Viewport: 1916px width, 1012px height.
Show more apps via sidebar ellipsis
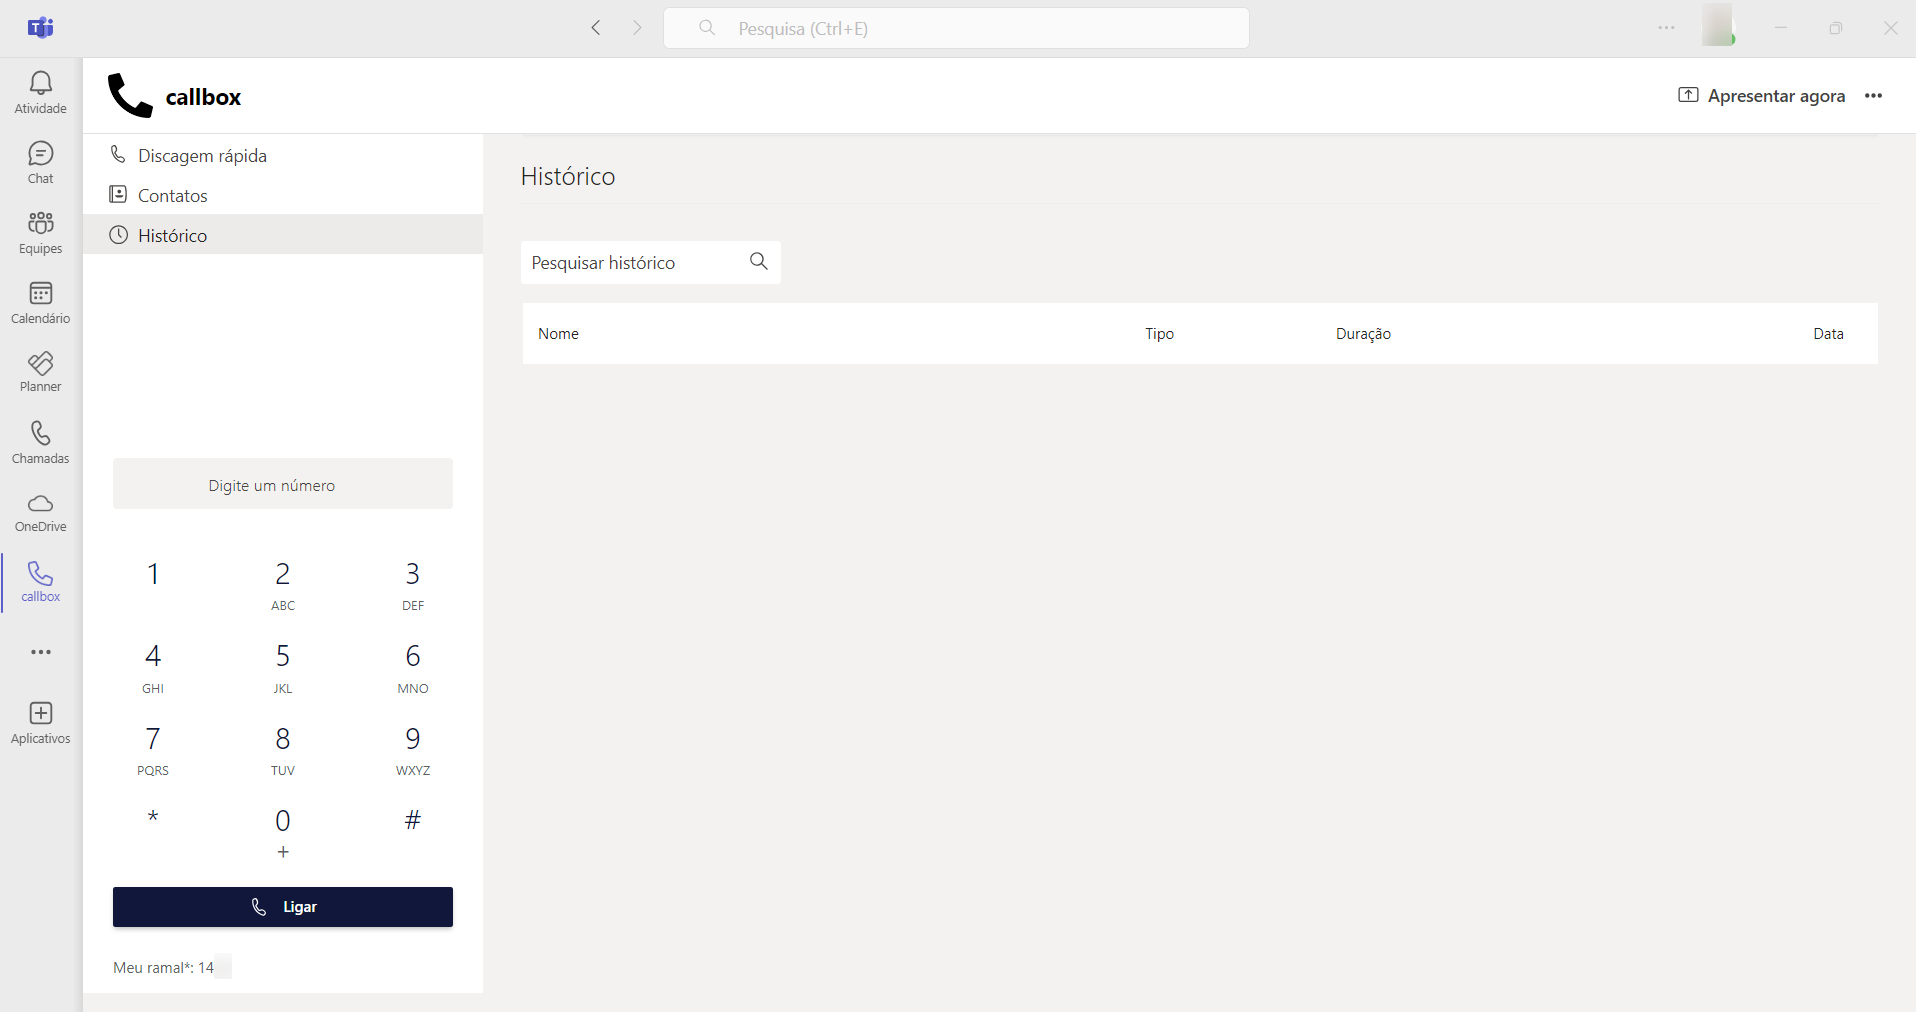pyautogui.click(x=40, y=652)
